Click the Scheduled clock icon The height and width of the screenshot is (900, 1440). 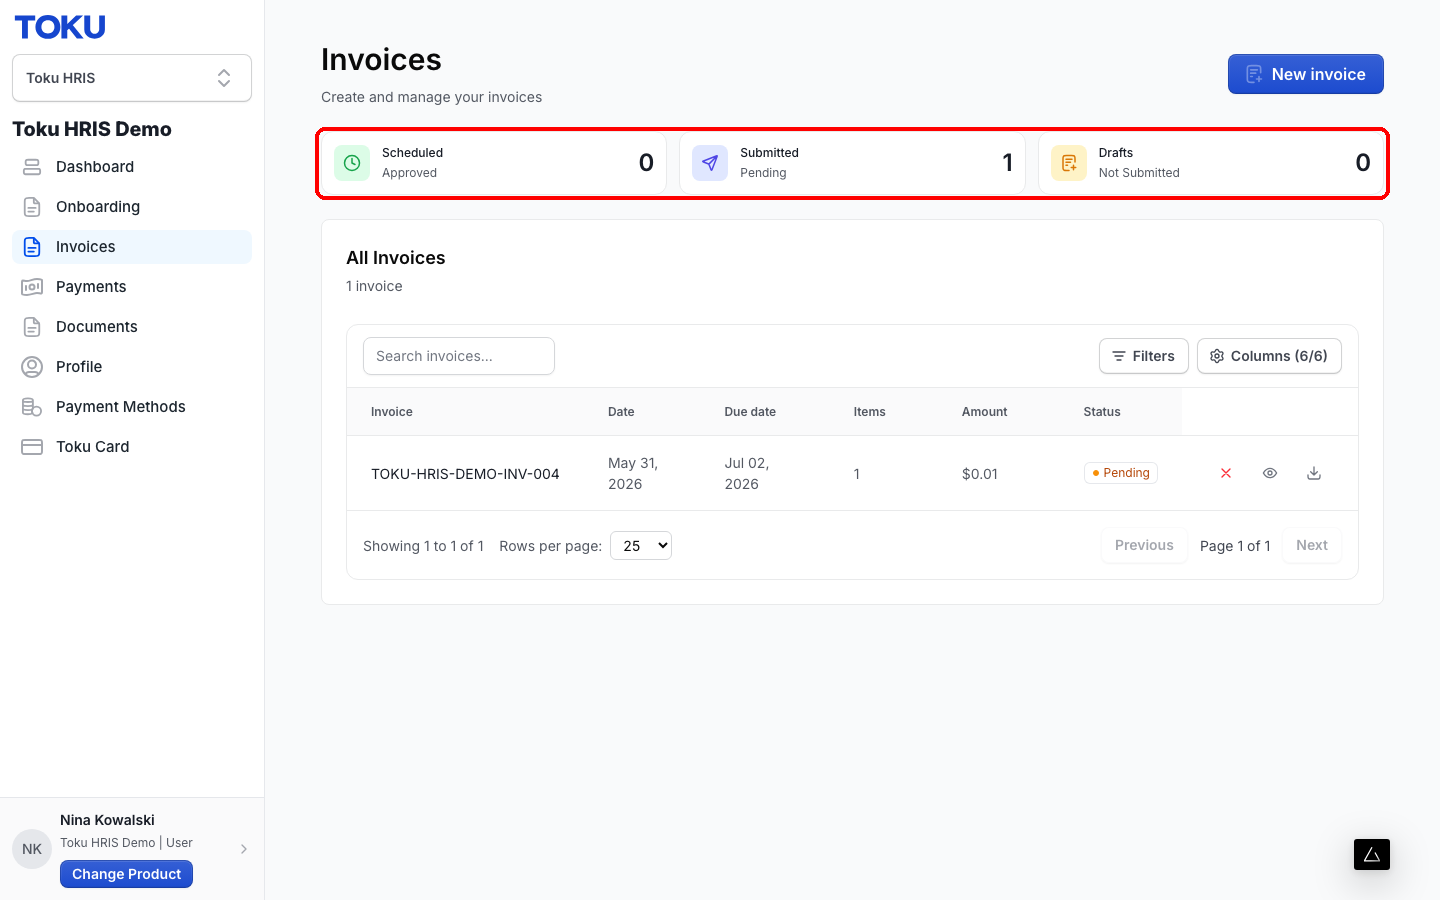coord(352,163)
